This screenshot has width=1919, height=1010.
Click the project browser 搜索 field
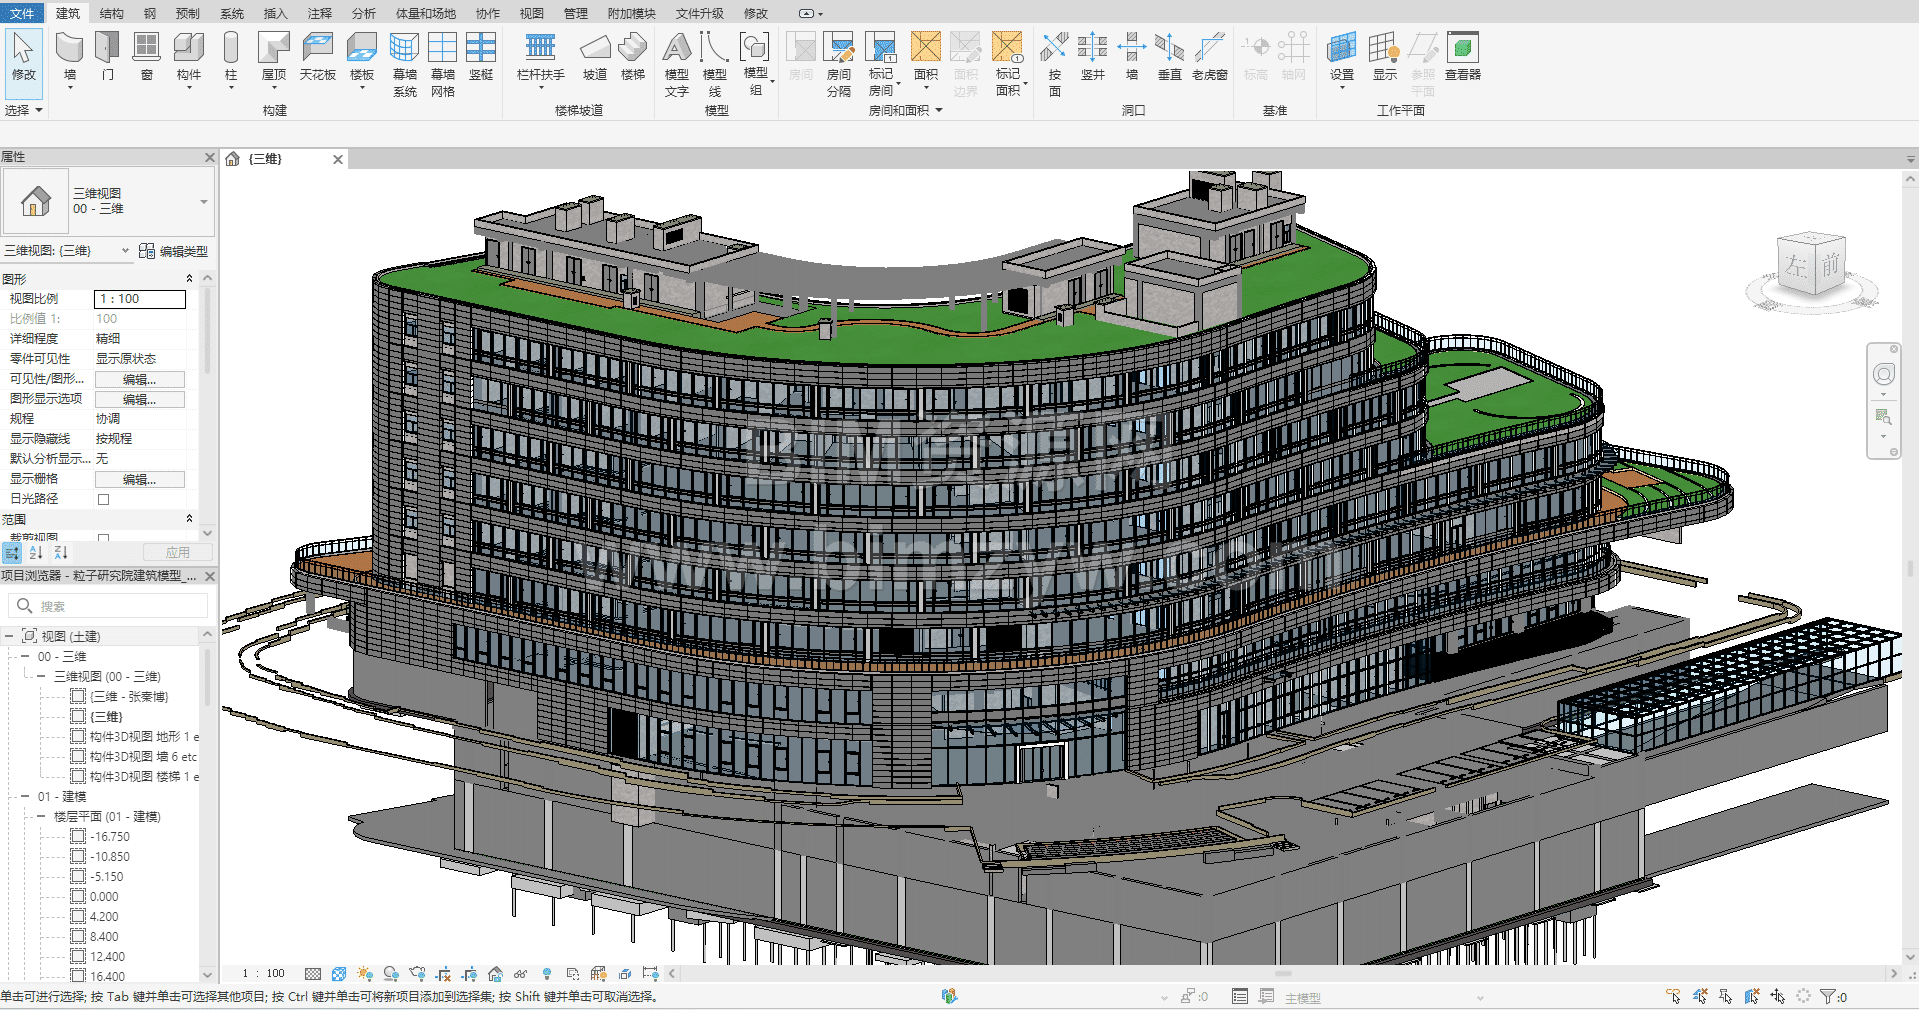120,606
